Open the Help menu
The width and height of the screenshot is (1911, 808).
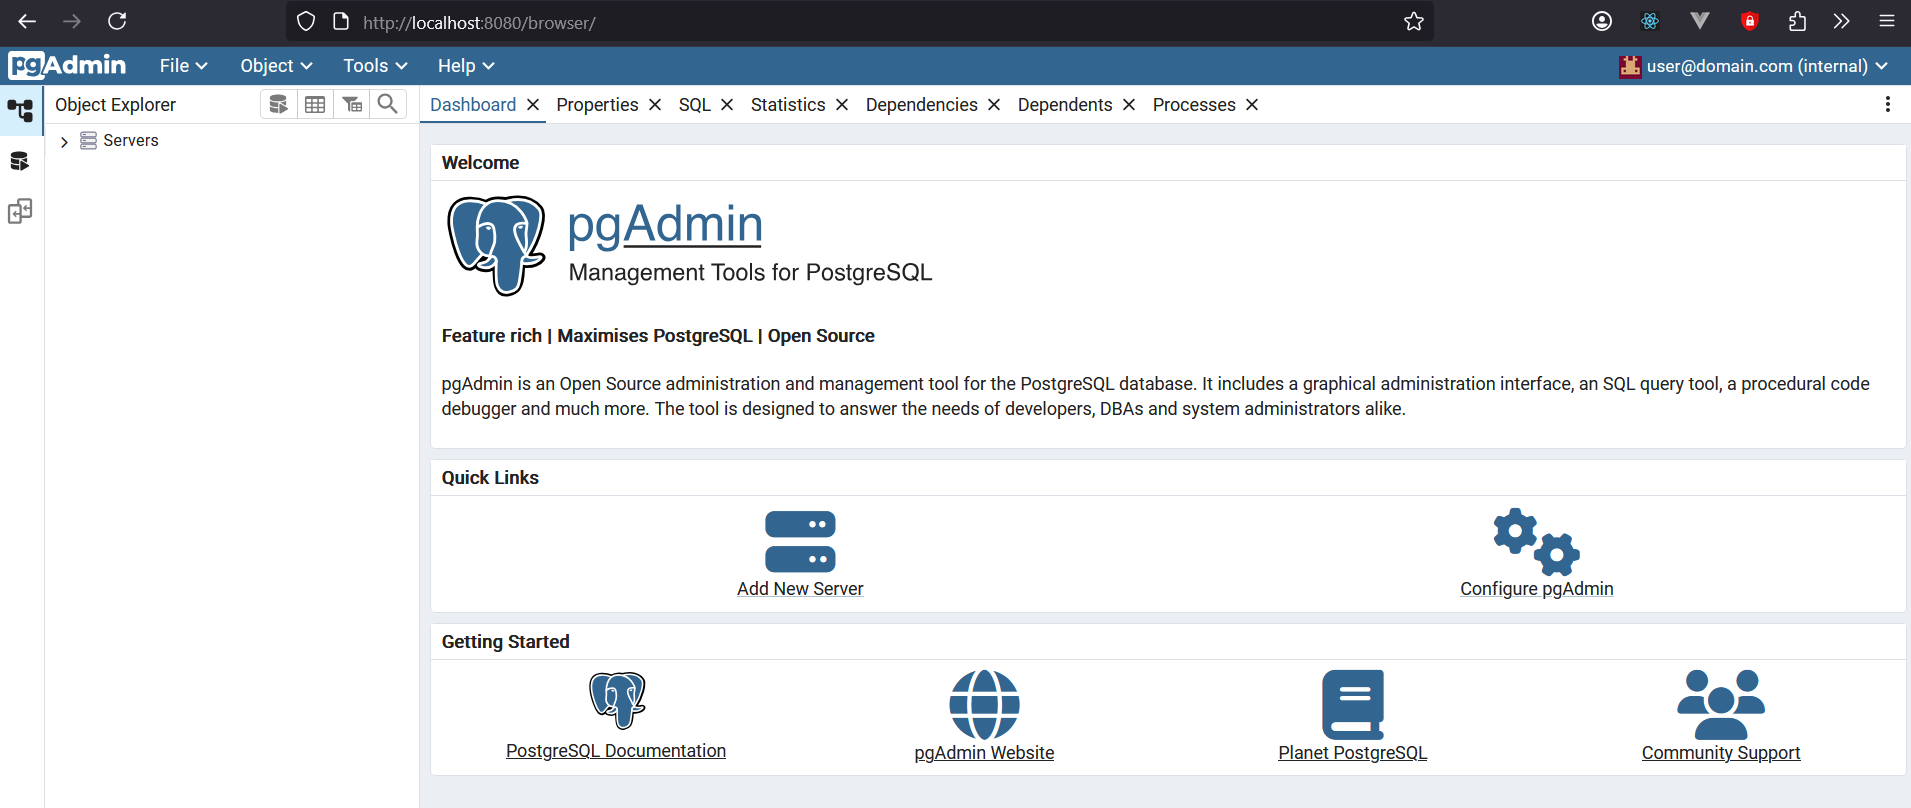pyautogui.click(x=466, y=66)
